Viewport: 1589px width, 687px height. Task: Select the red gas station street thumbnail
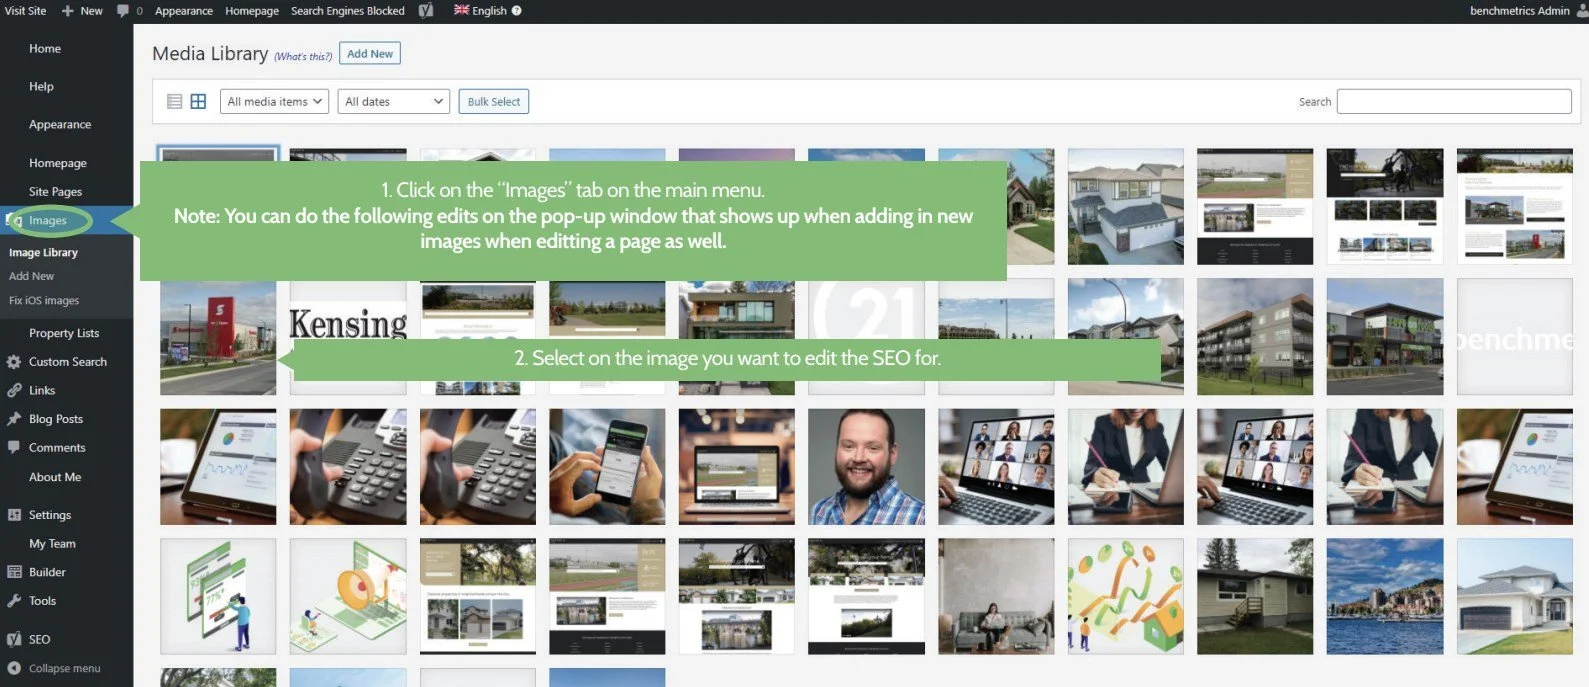point(218,338)
